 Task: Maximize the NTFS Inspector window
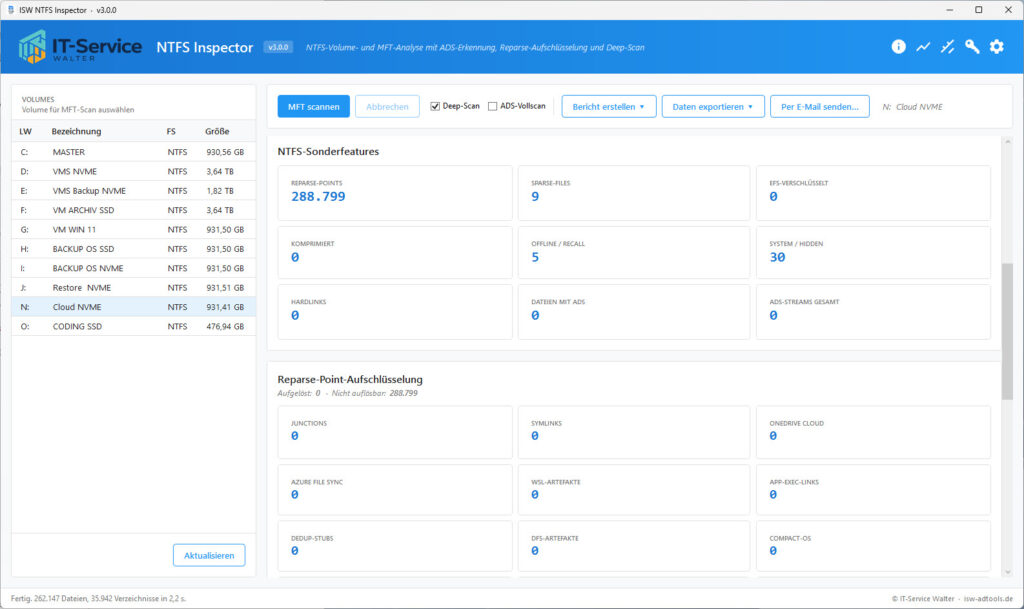click(x=978, y=10)
